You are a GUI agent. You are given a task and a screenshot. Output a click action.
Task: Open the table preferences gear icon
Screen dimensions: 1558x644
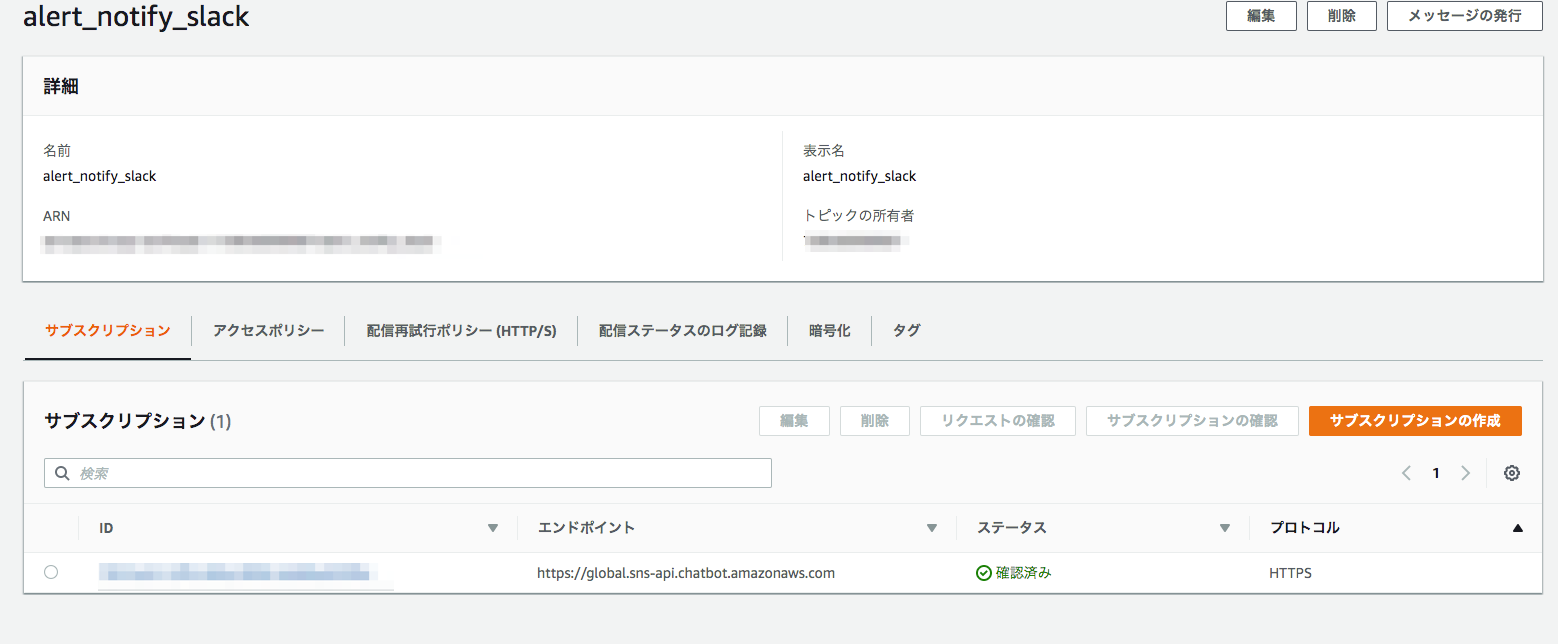coord(1511,473)
